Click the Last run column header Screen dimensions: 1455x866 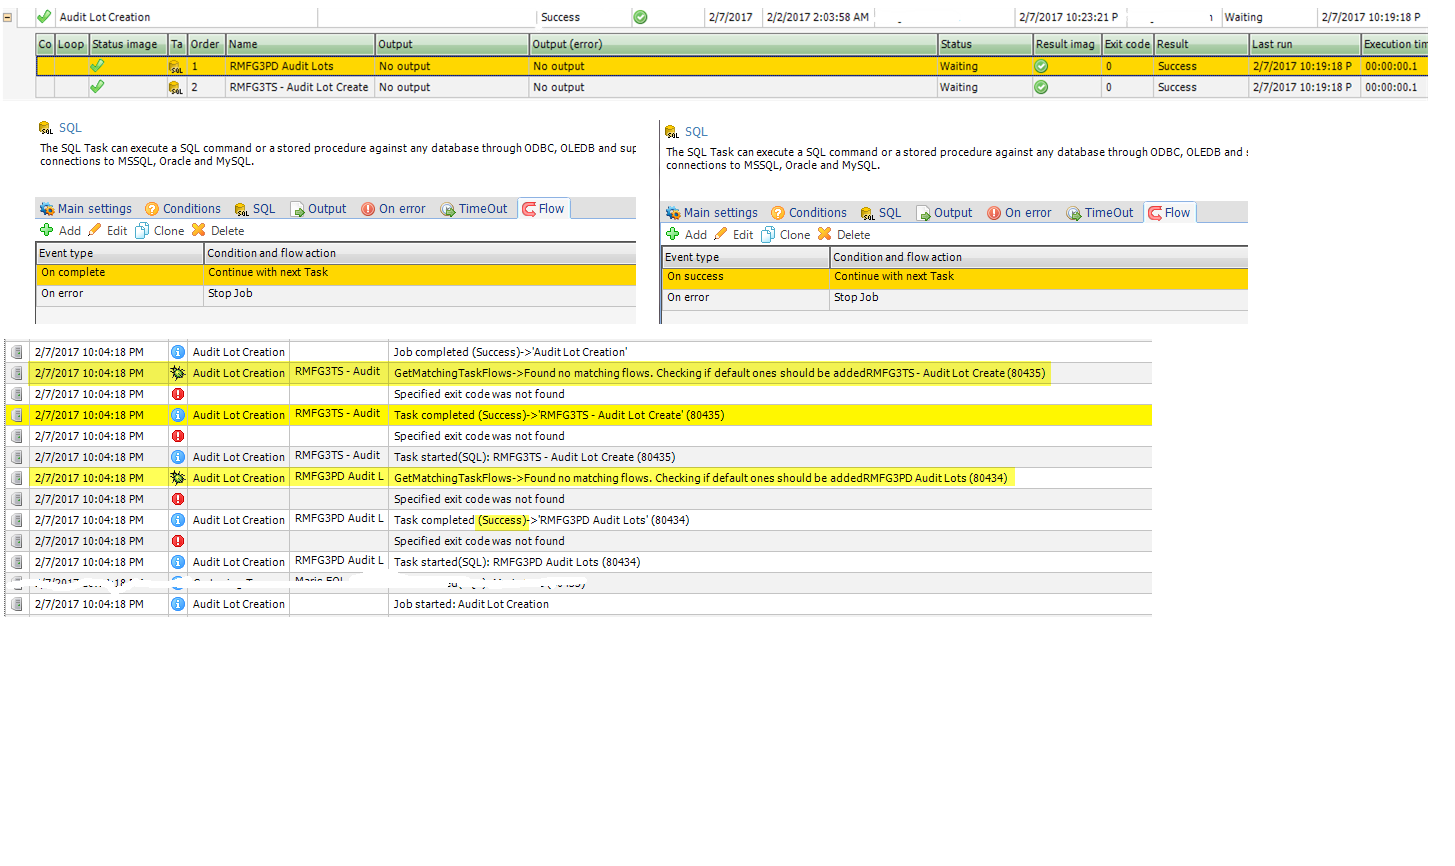(x=1303, y=44)
